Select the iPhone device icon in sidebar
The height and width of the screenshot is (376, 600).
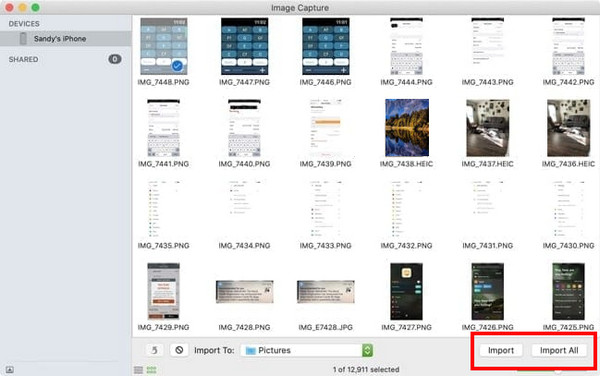(x=23, y=39)
